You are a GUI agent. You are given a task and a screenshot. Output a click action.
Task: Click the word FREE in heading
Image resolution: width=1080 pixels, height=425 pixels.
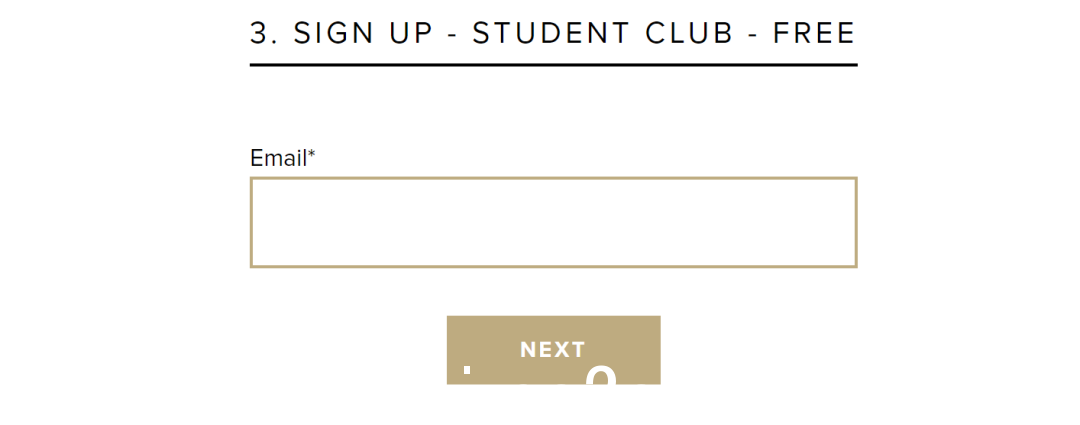point(814,33)
